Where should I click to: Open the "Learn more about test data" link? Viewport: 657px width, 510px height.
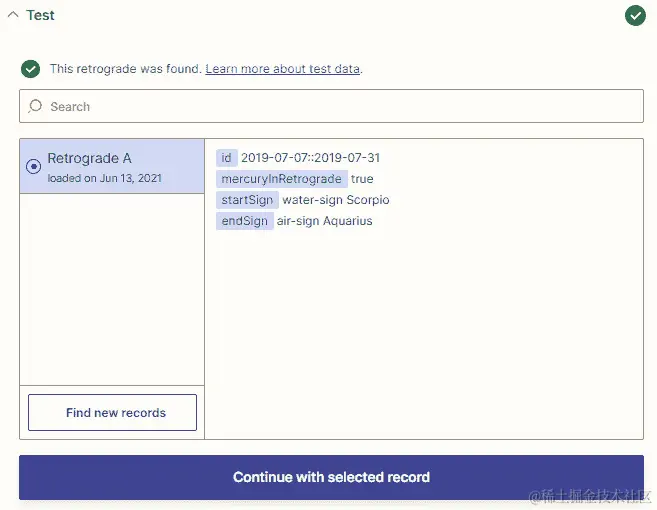click(283, 69)
